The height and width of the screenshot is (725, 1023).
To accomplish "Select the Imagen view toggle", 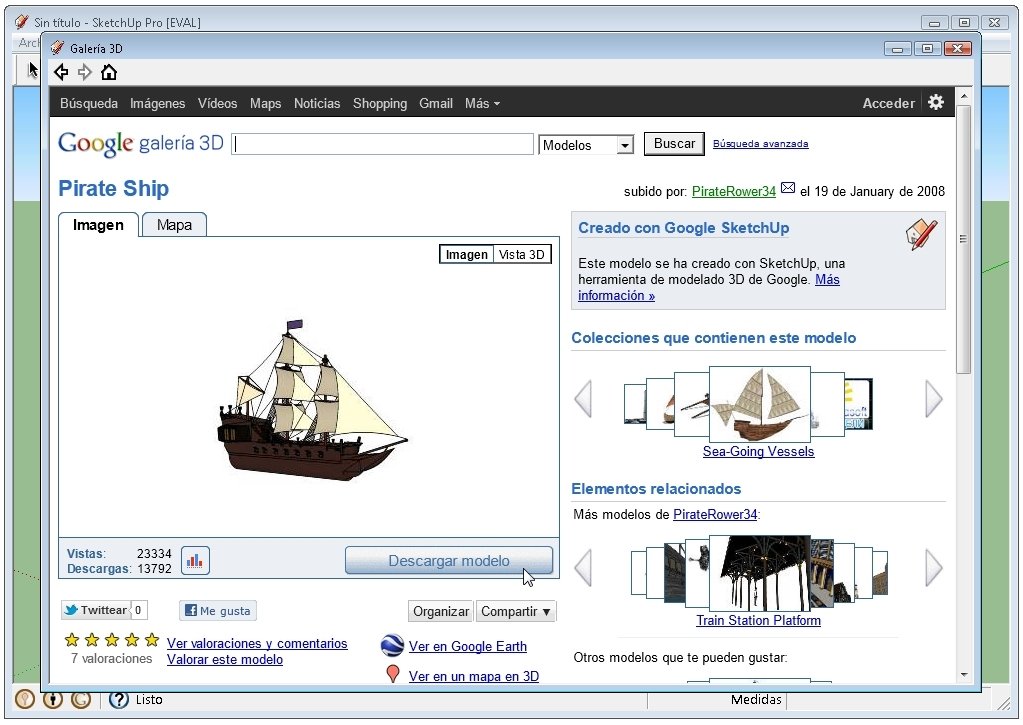I will [x=466, y=255].
